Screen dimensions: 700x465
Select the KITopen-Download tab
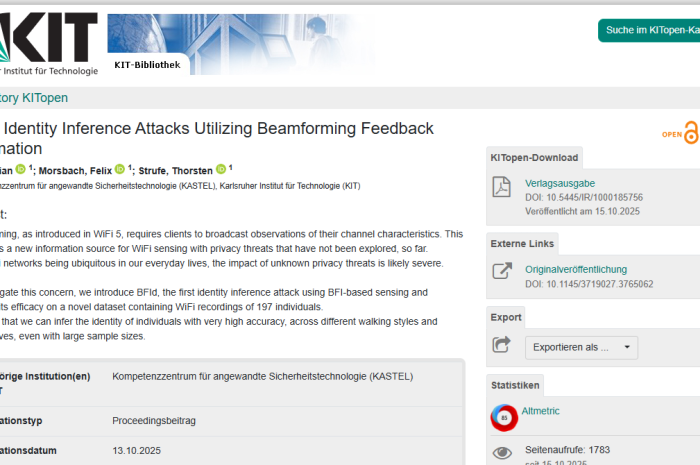533,158
